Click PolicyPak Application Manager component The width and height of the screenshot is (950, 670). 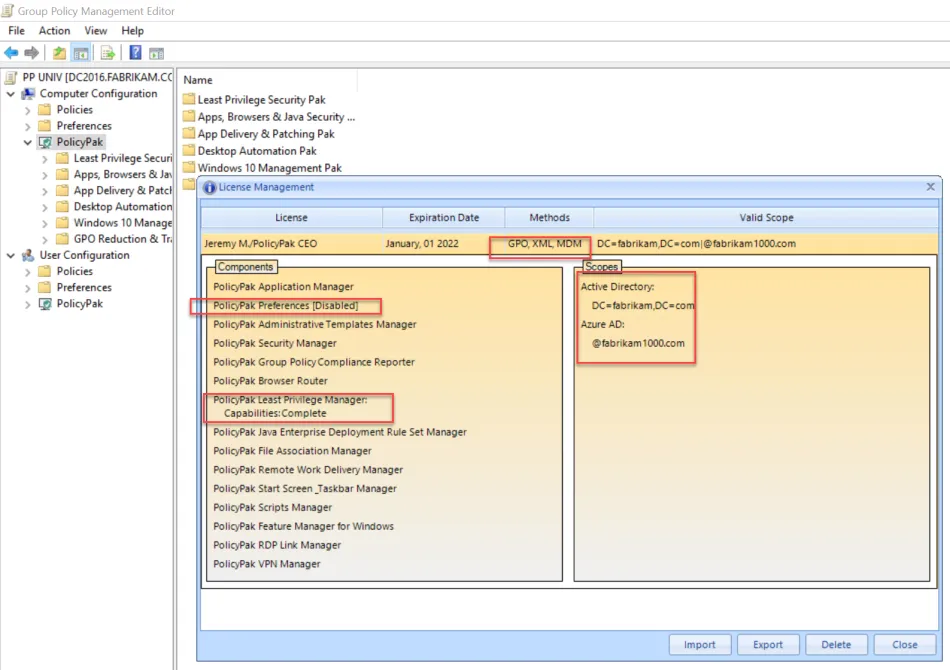pyautogui.click(x=283, y=287)
